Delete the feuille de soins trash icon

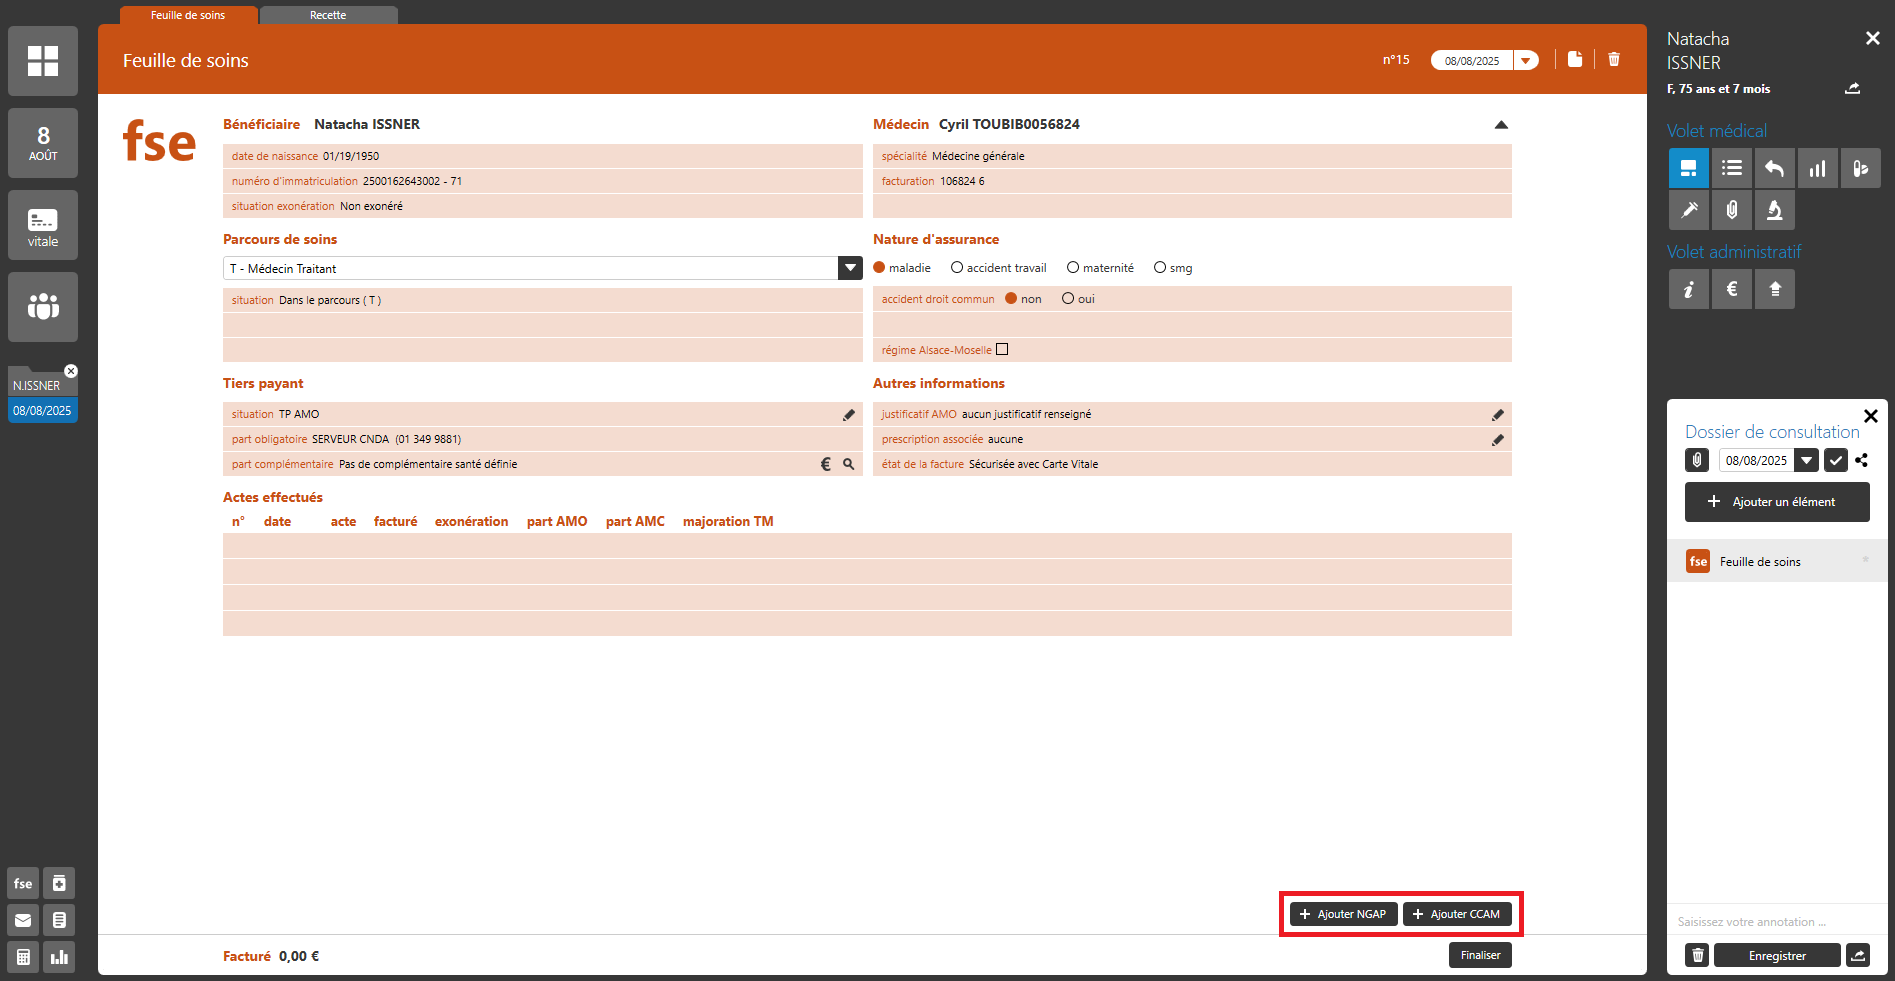click(x=1614, y=60)
